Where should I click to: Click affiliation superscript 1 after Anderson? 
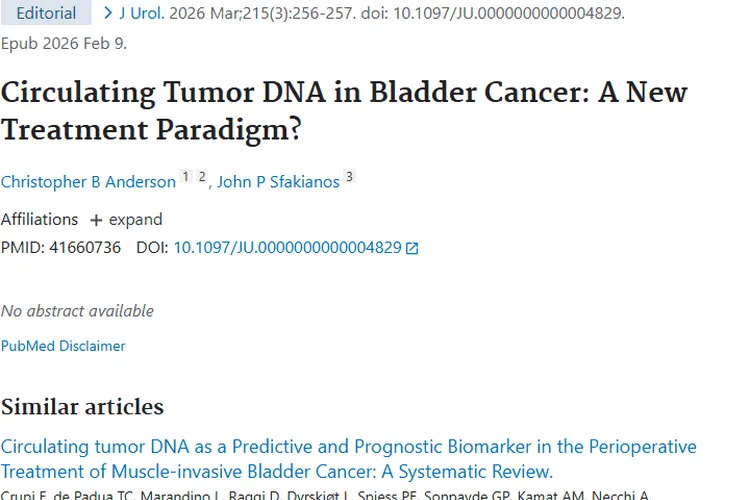(x=185, y=178)
